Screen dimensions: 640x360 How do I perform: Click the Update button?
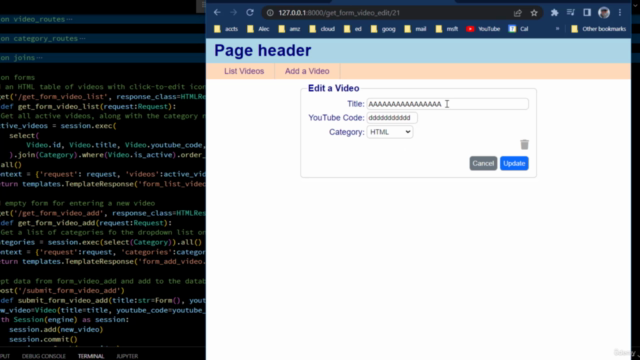514,163
